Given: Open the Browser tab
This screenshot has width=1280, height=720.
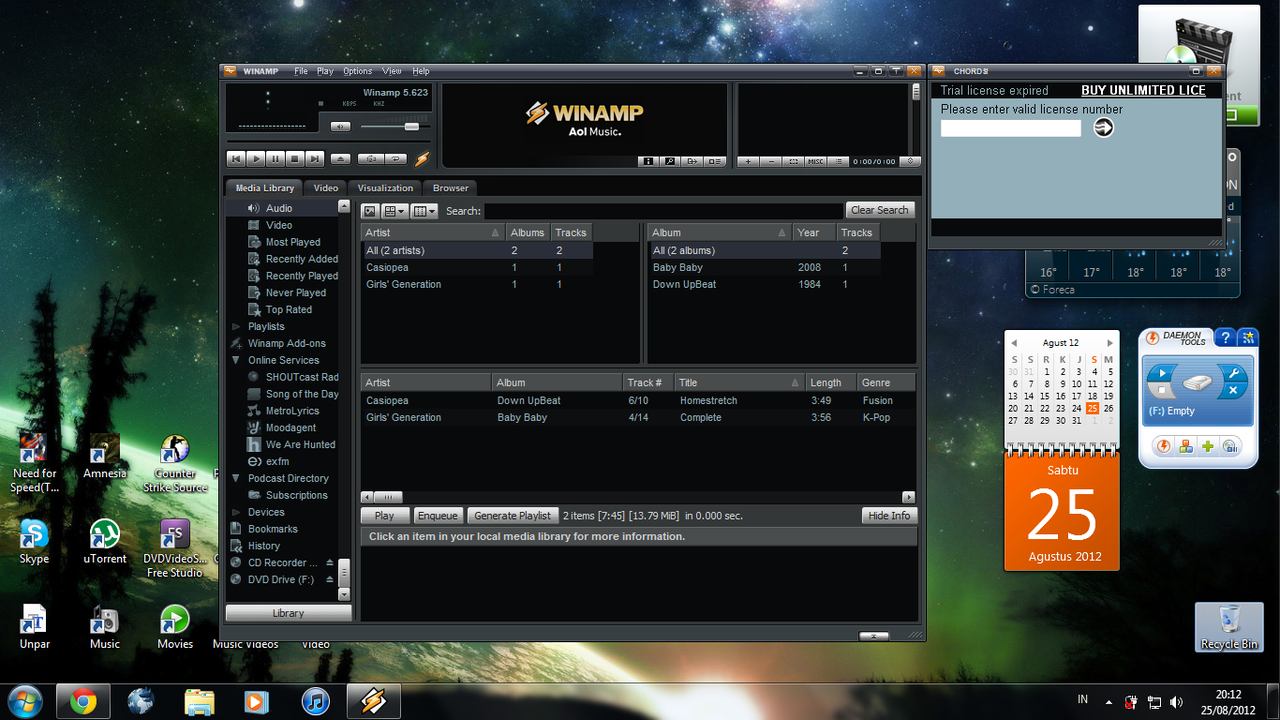Looking at the screenshot, I should click(451, 188).
